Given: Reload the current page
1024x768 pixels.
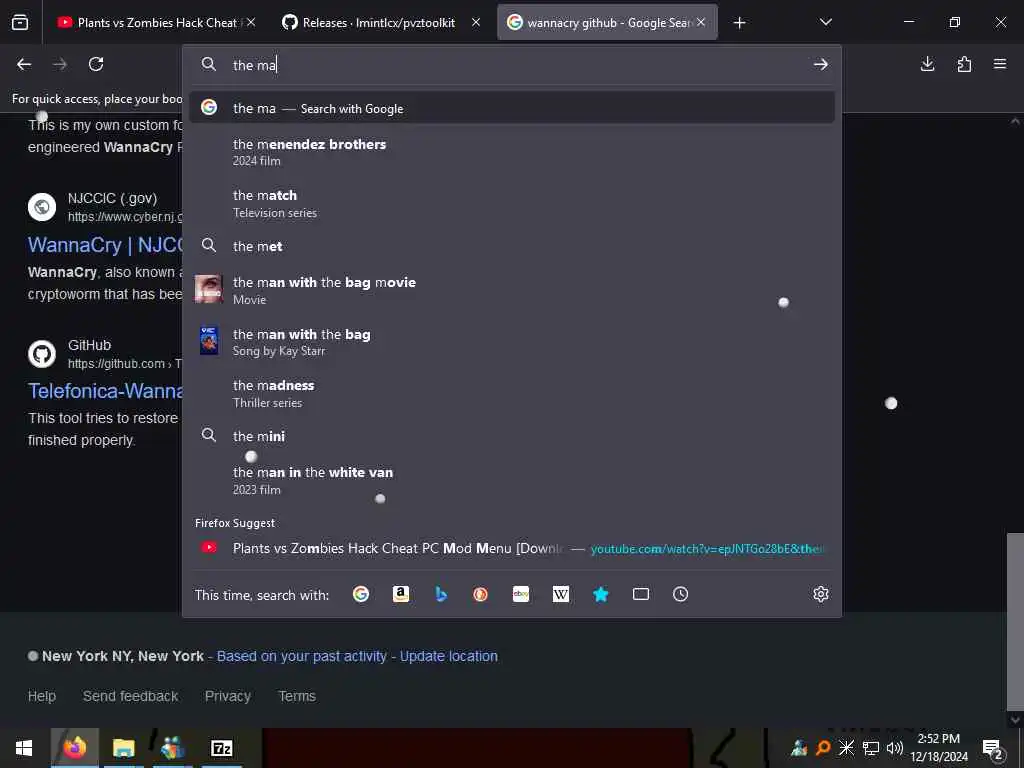Looking at the screenshot, I should [96, 64].
